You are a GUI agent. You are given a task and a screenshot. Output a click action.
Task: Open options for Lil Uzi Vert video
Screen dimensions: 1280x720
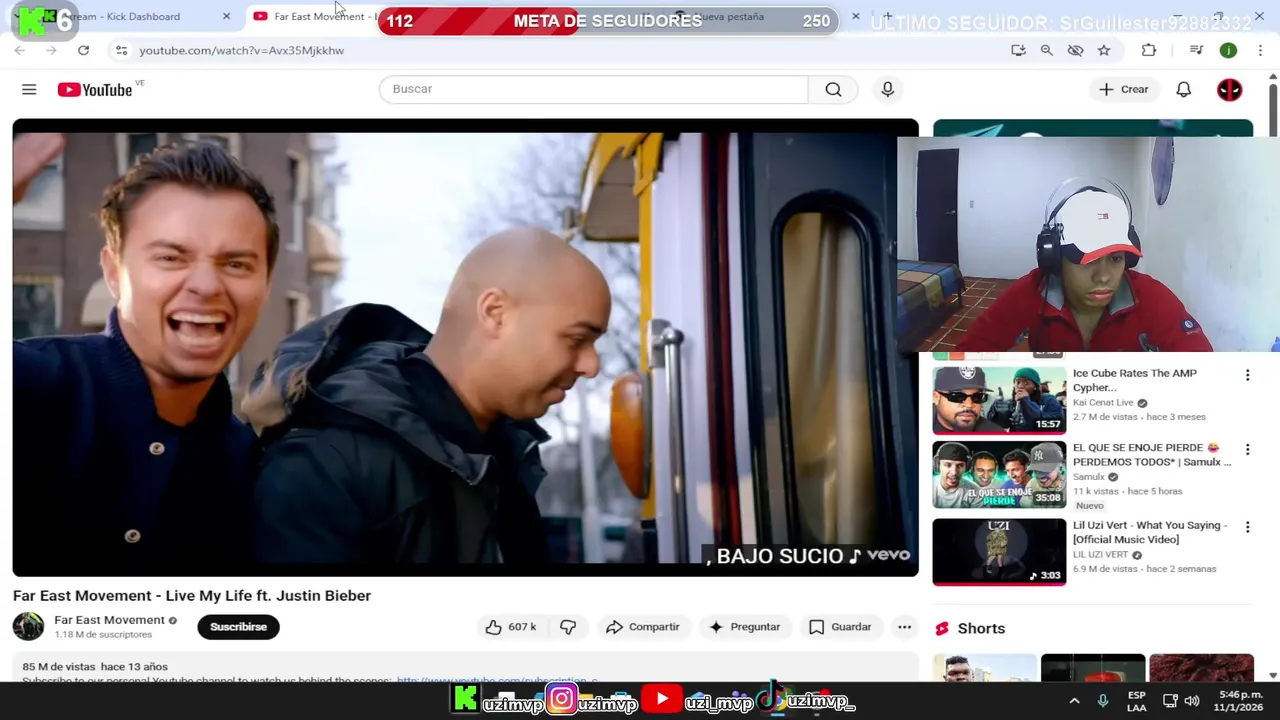tap(1247, 527)
